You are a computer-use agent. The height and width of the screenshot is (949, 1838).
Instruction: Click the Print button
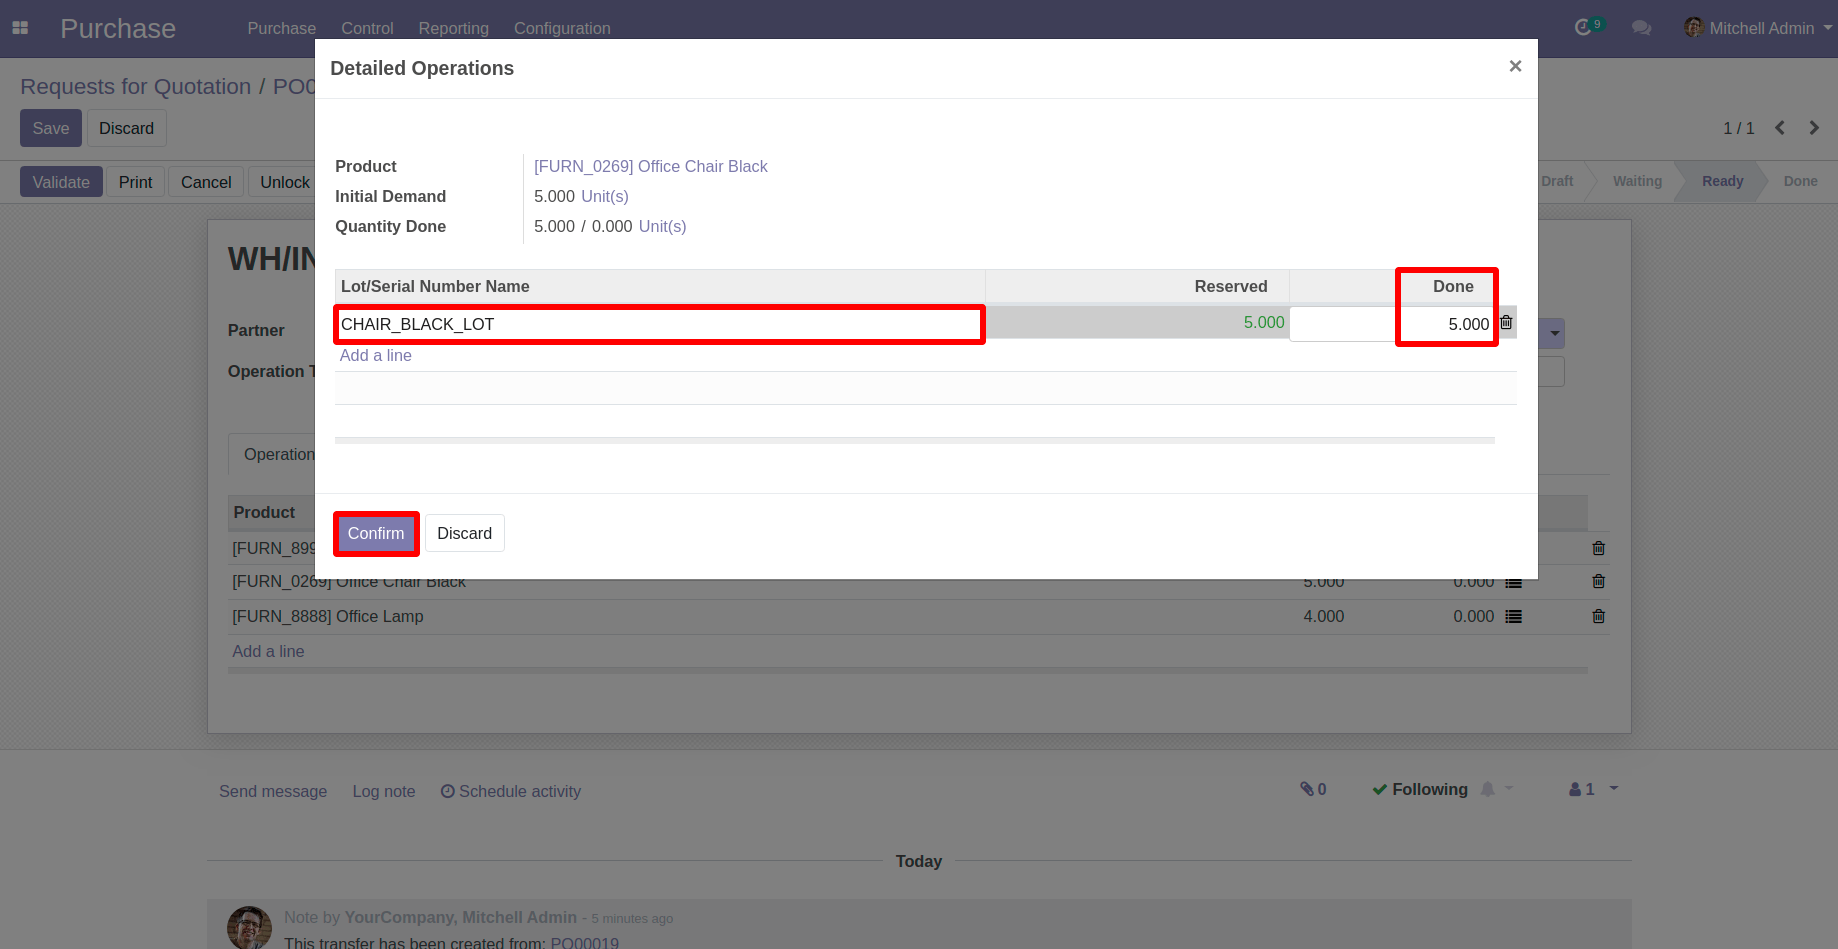(x=135, y=182)
